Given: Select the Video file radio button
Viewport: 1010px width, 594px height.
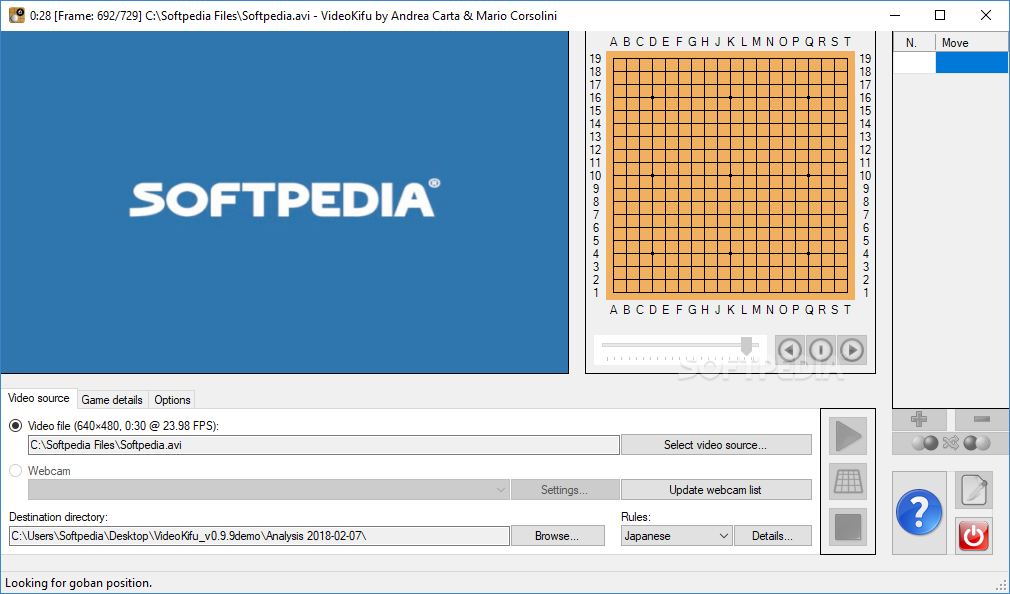Looking at the screenshot, I should 15,426.
